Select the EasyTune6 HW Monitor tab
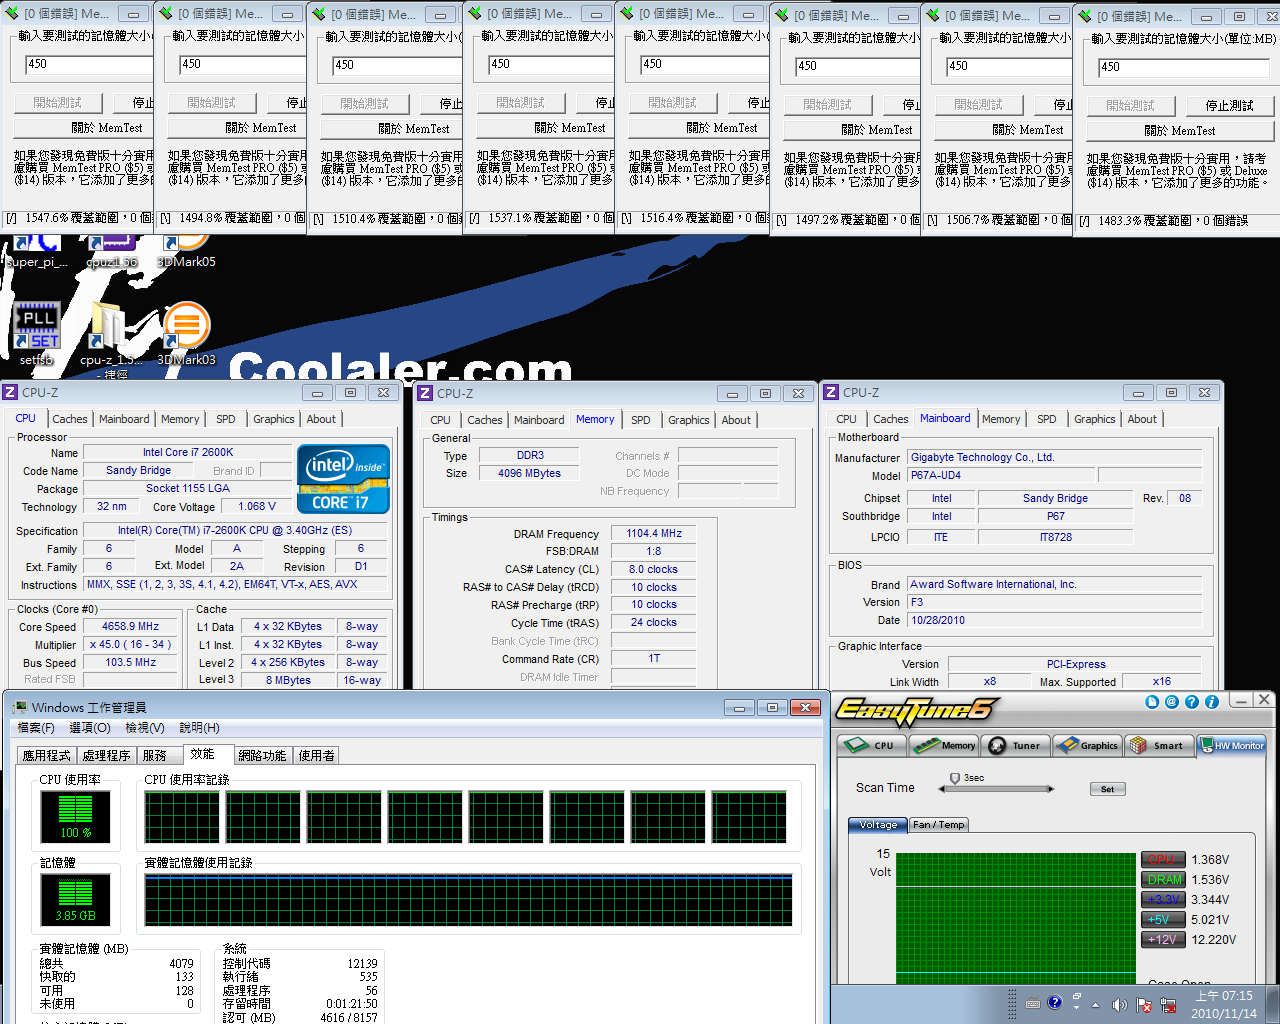Image resolution: width=1280 pixels, height=1024 pixels. click(1231, 745)
